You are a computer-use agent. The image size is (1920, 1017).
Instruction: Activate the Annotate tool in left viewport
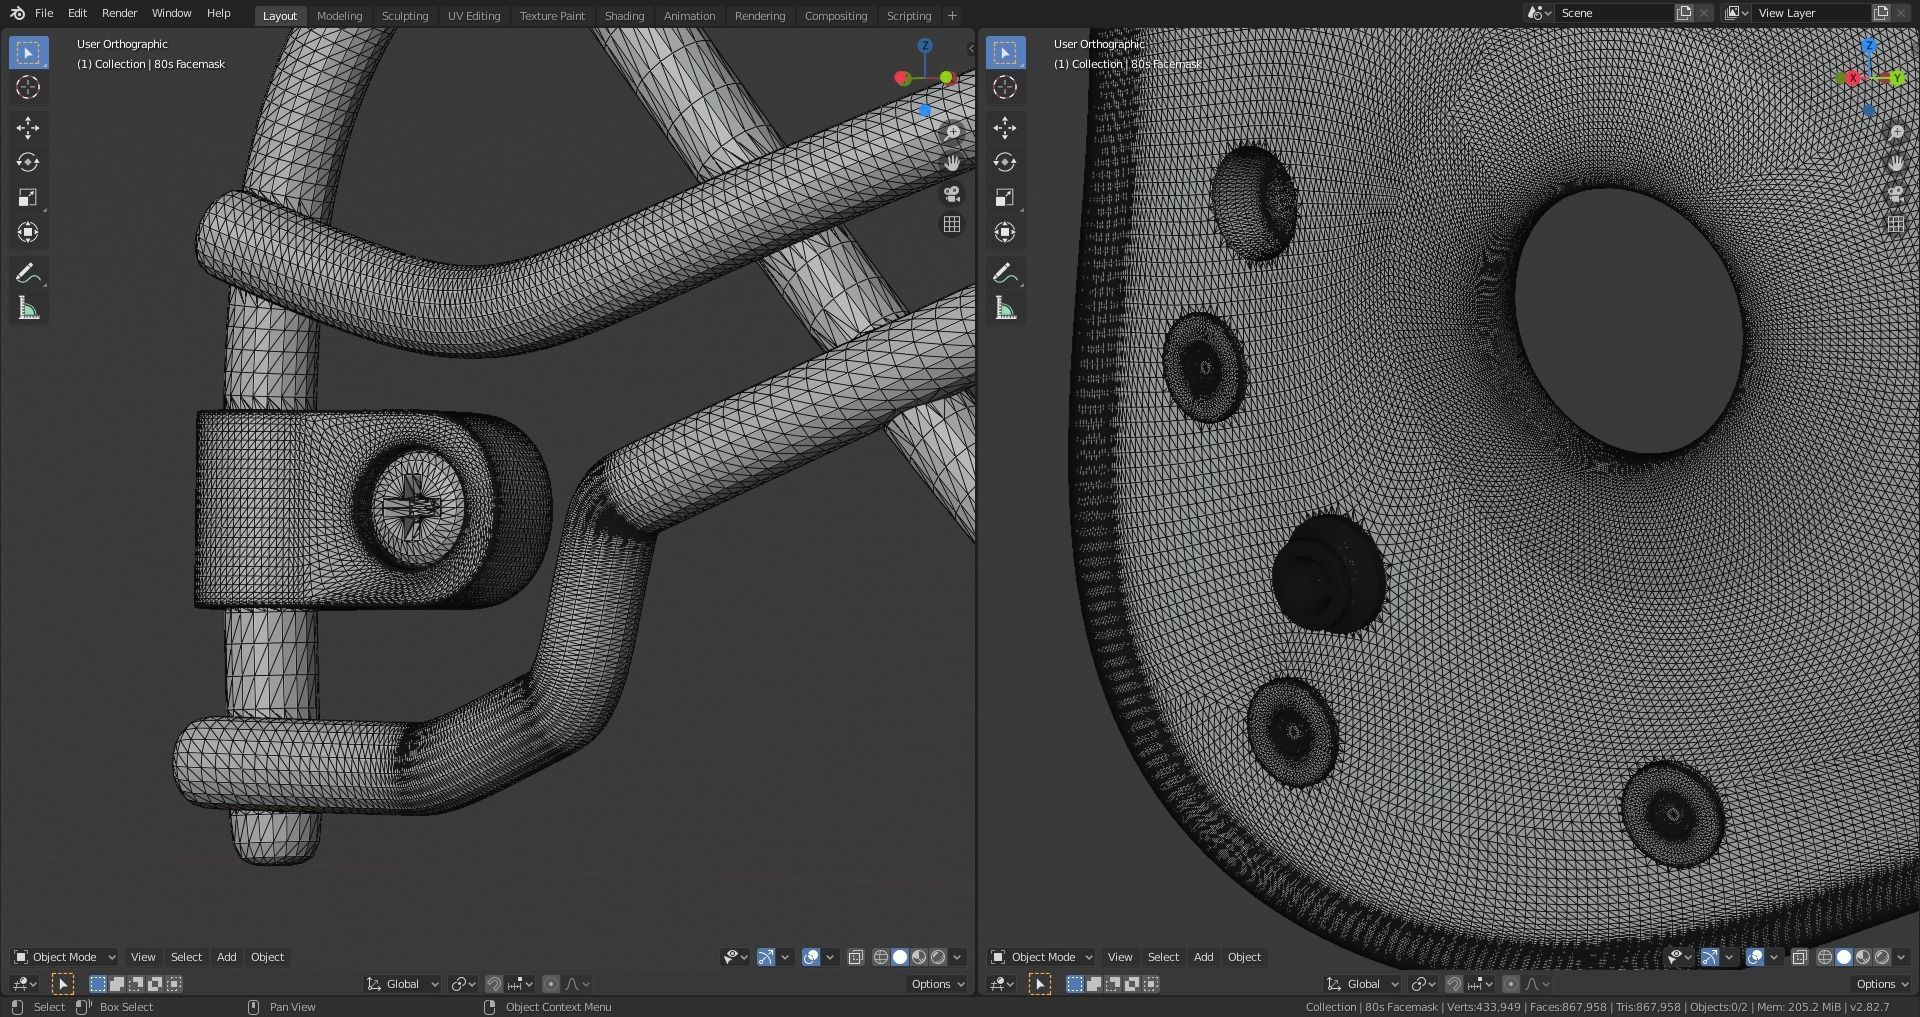[x=28, y=273]
